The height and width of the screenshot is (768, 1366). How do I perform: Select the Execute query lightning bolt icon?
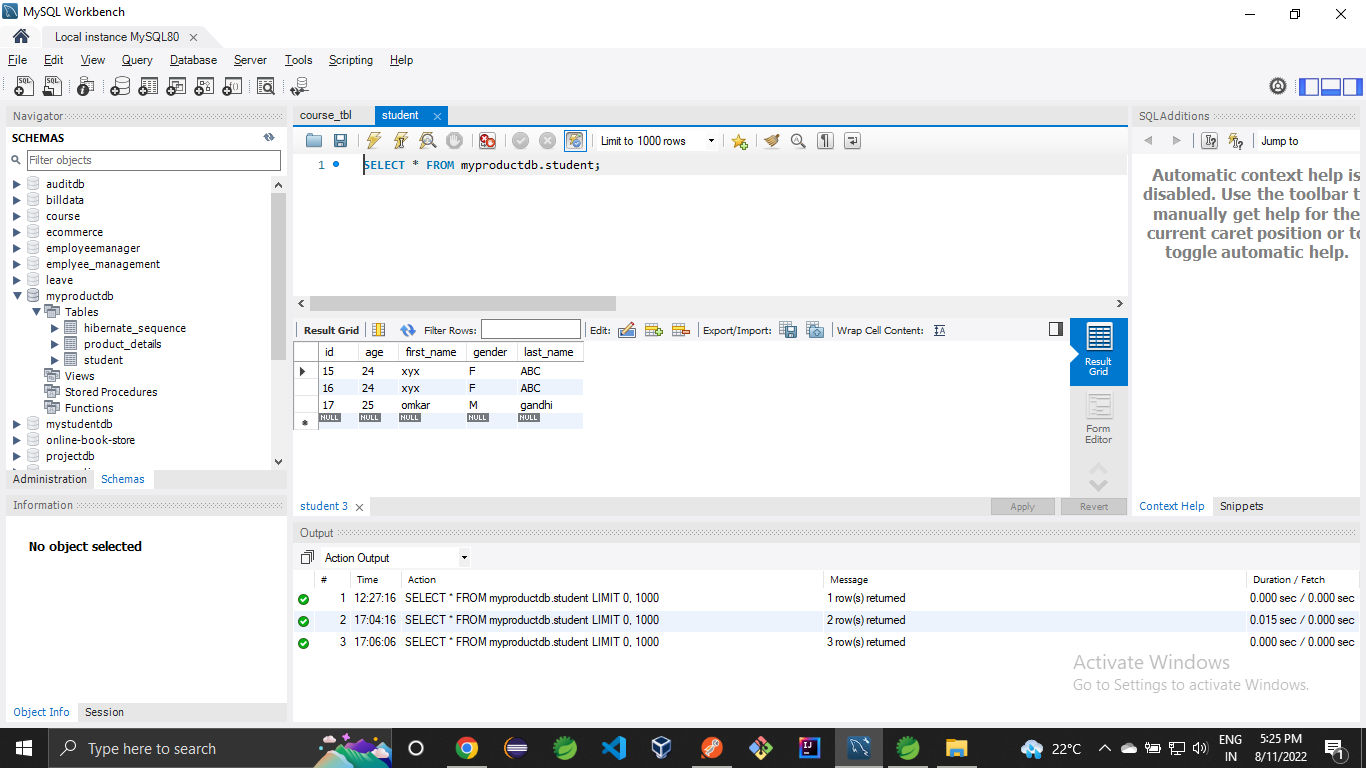pos(373,140)
